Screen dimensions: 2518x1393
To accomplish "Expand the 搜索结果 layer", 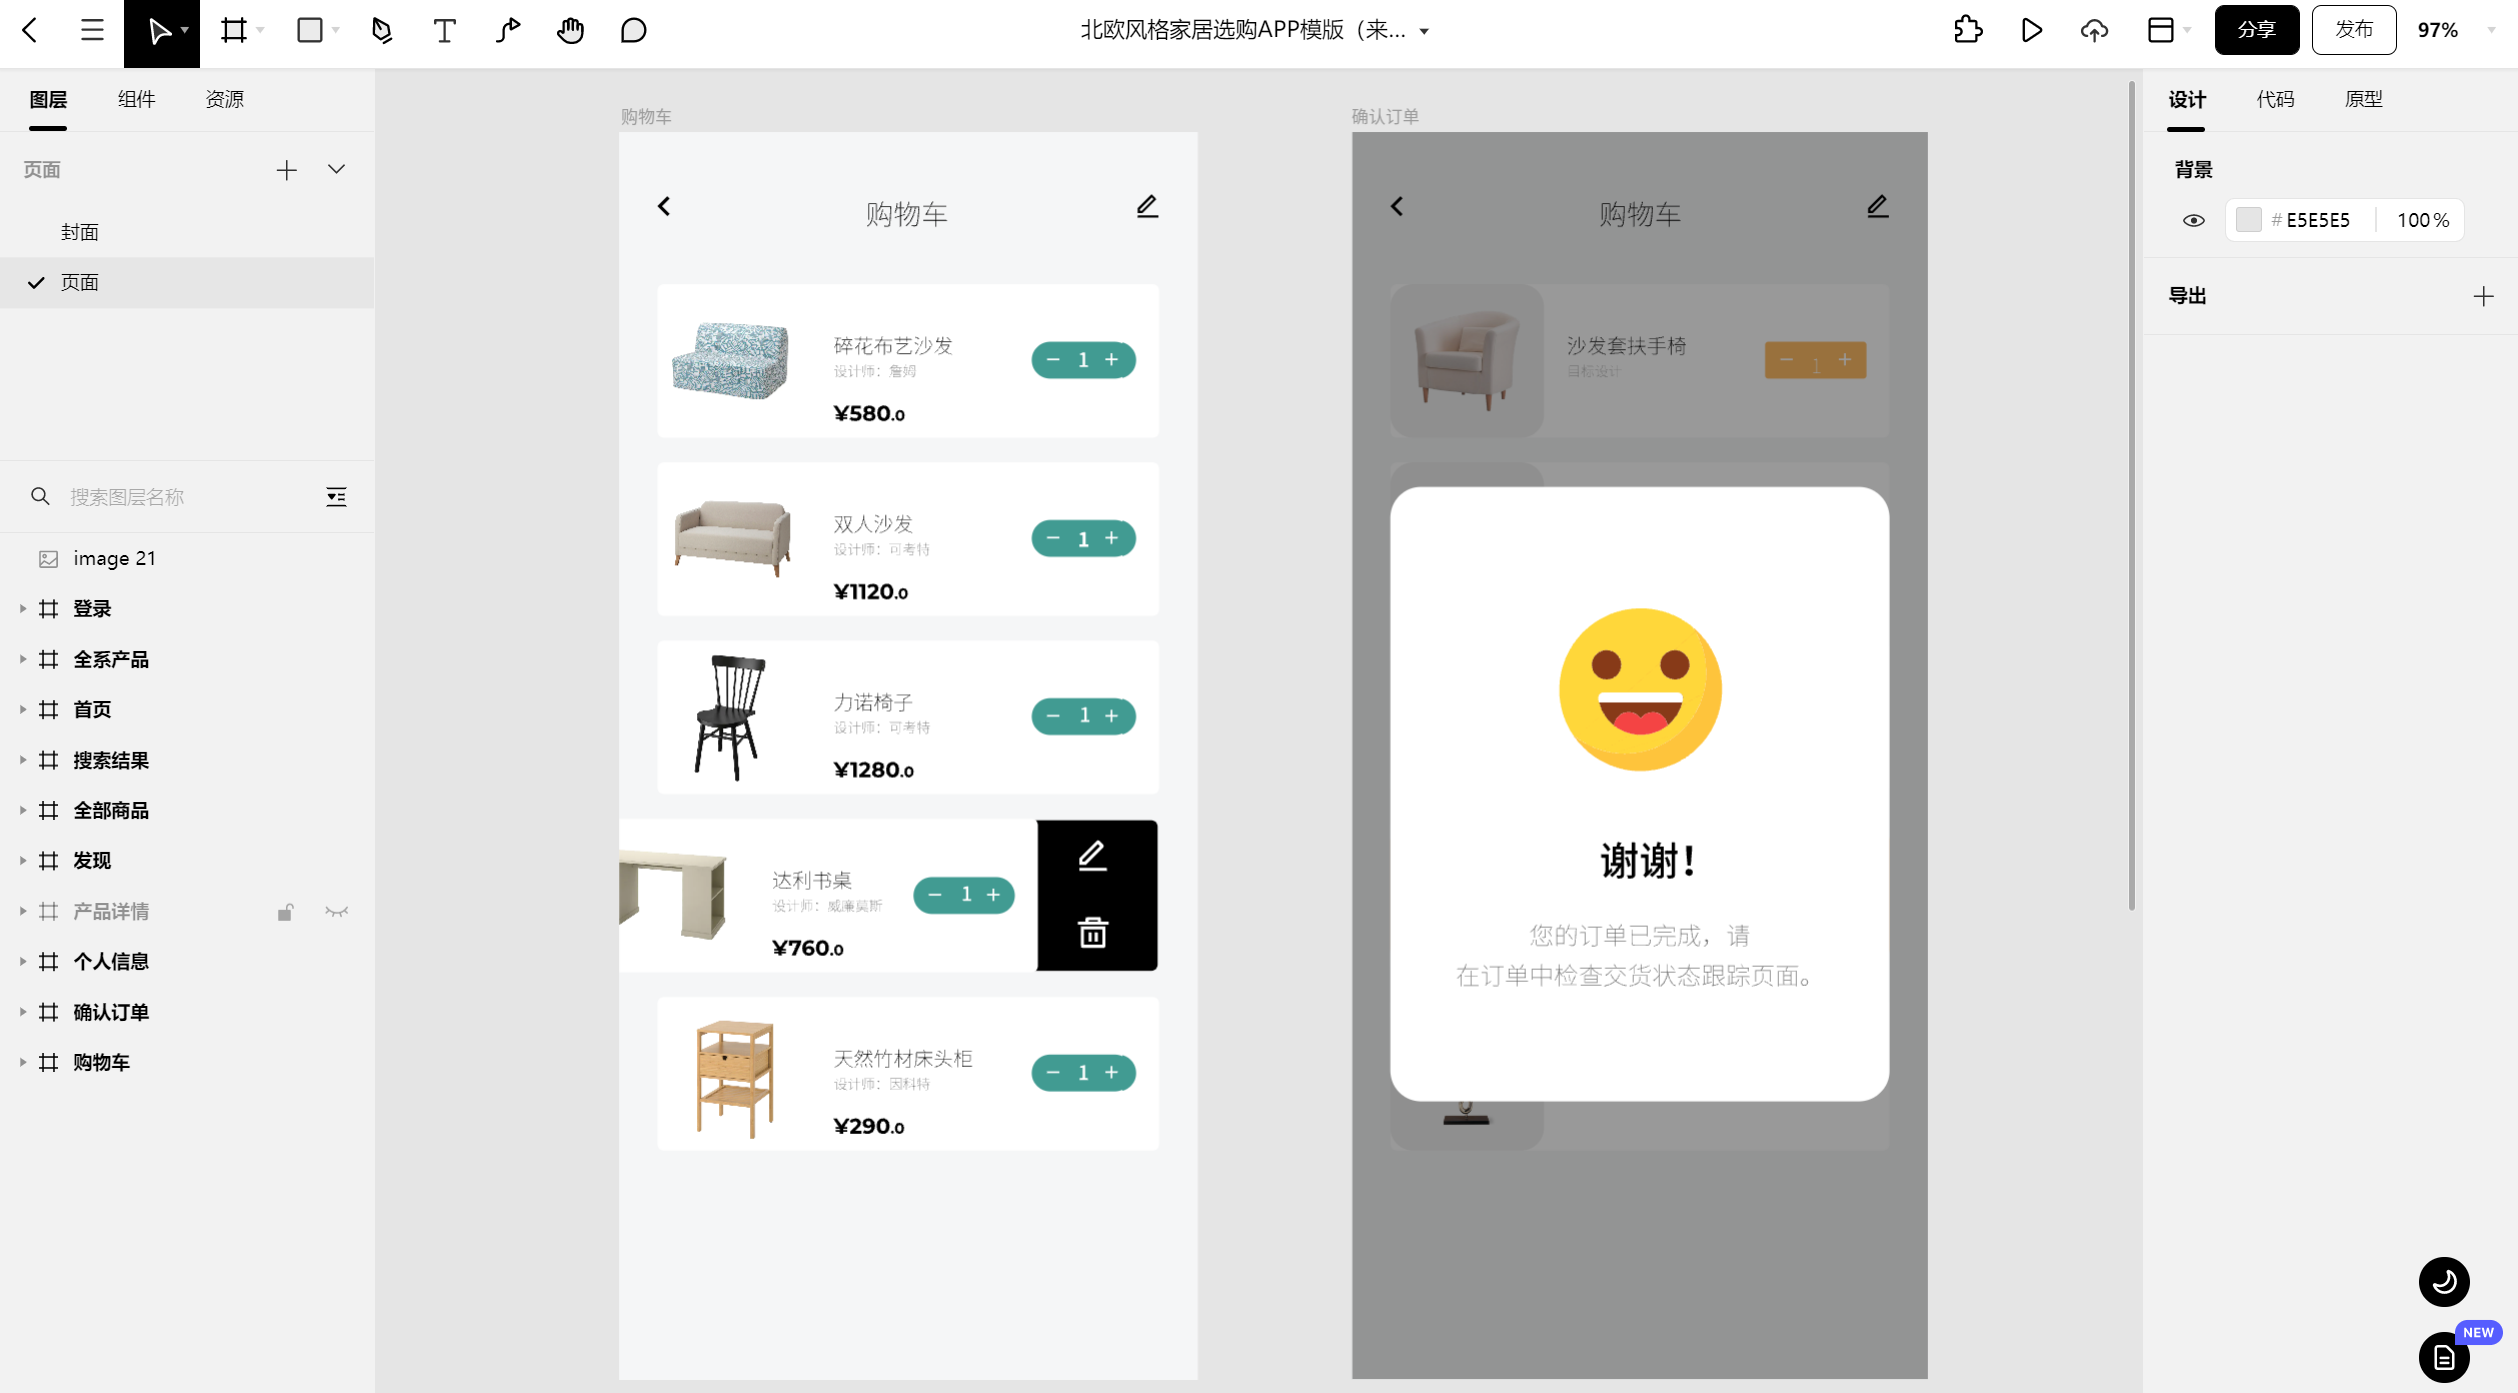I will tap(22, 760).
